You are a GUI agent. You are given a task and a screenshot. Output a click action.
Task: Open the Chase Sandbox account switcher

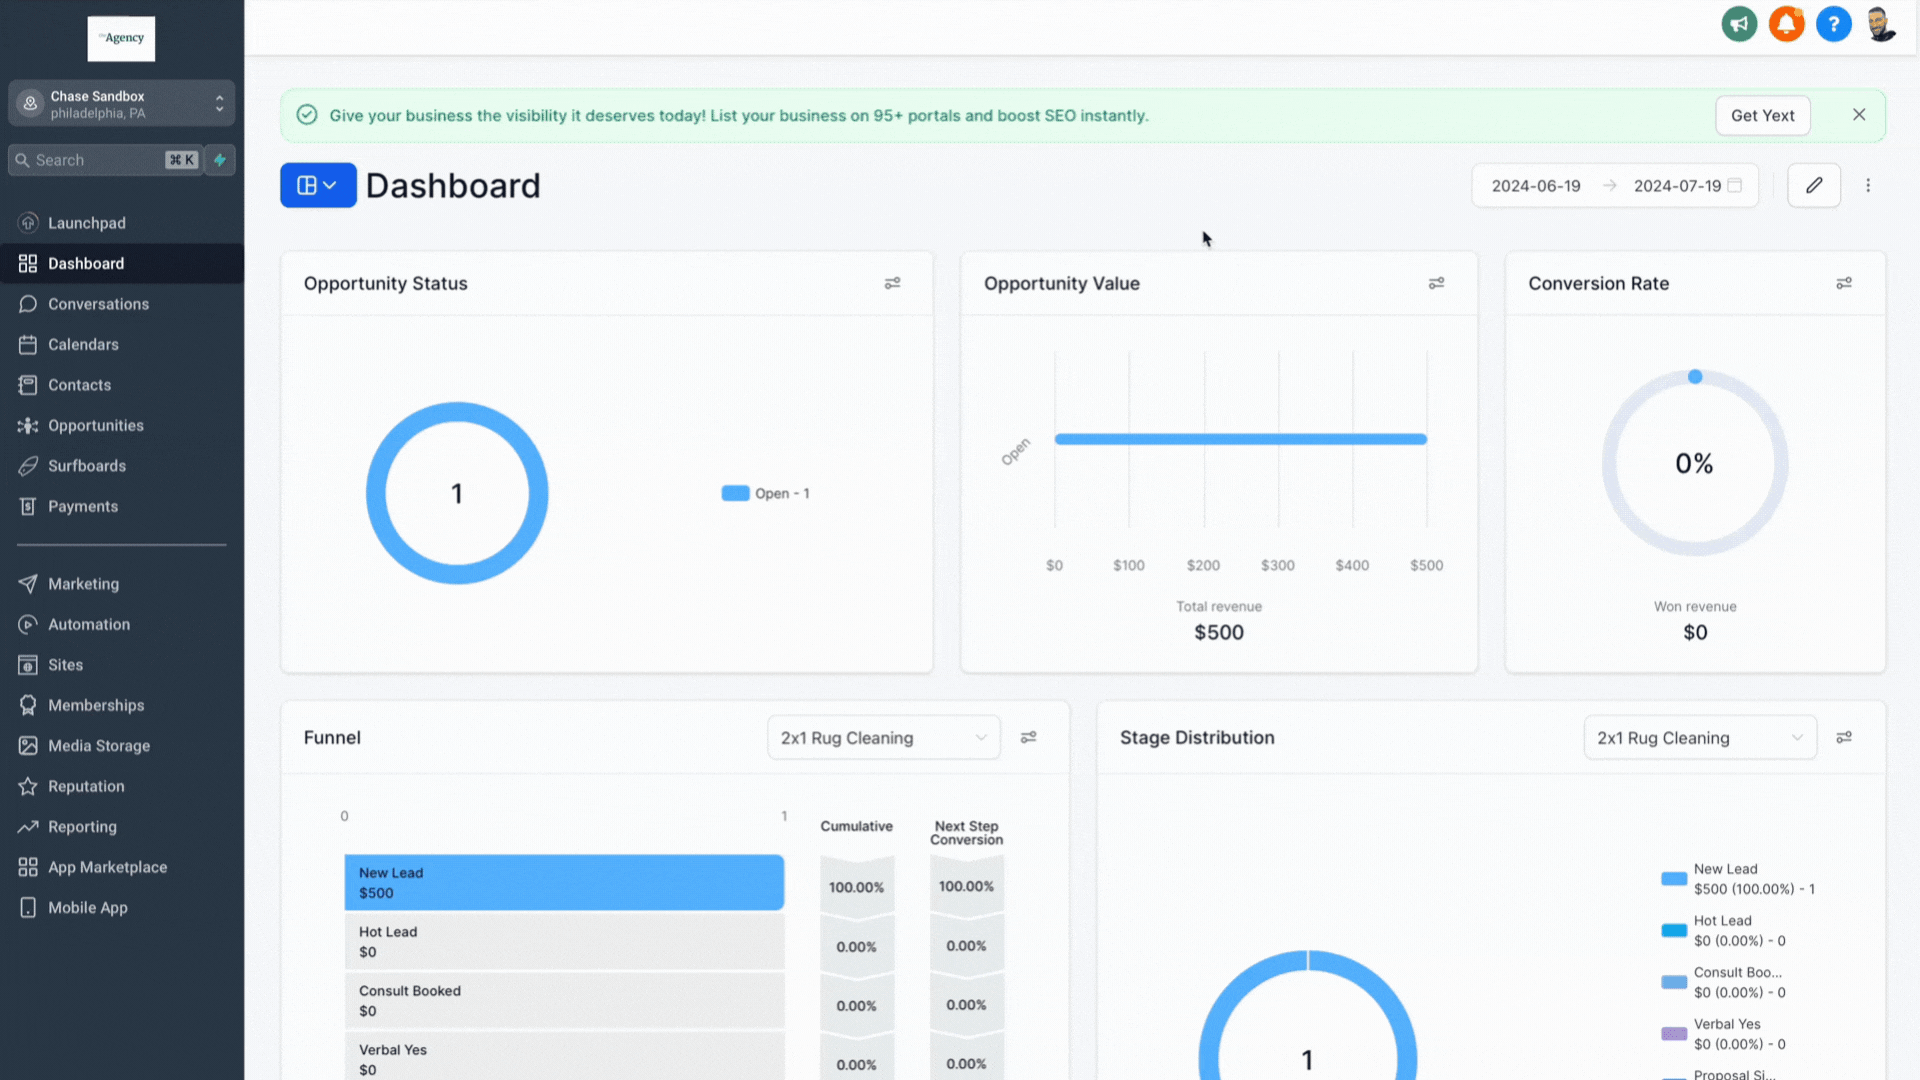click(122, 104)
